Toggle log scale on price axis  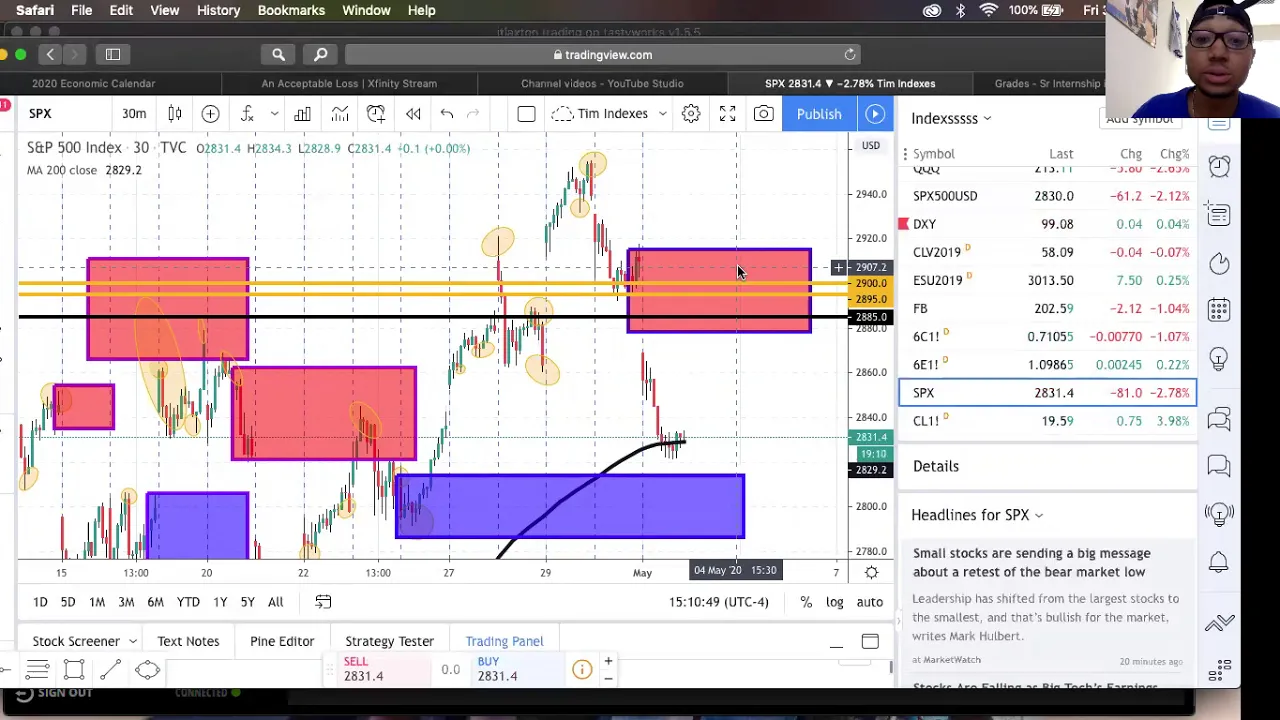834,602
